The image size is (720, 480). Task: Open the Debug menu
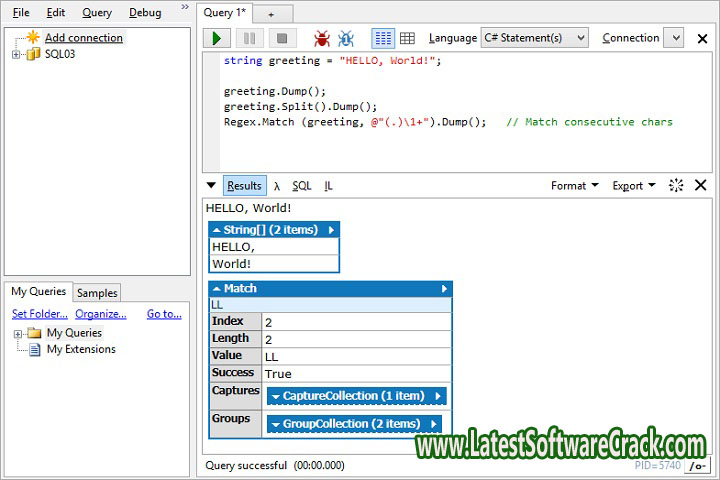click(145, 12)
